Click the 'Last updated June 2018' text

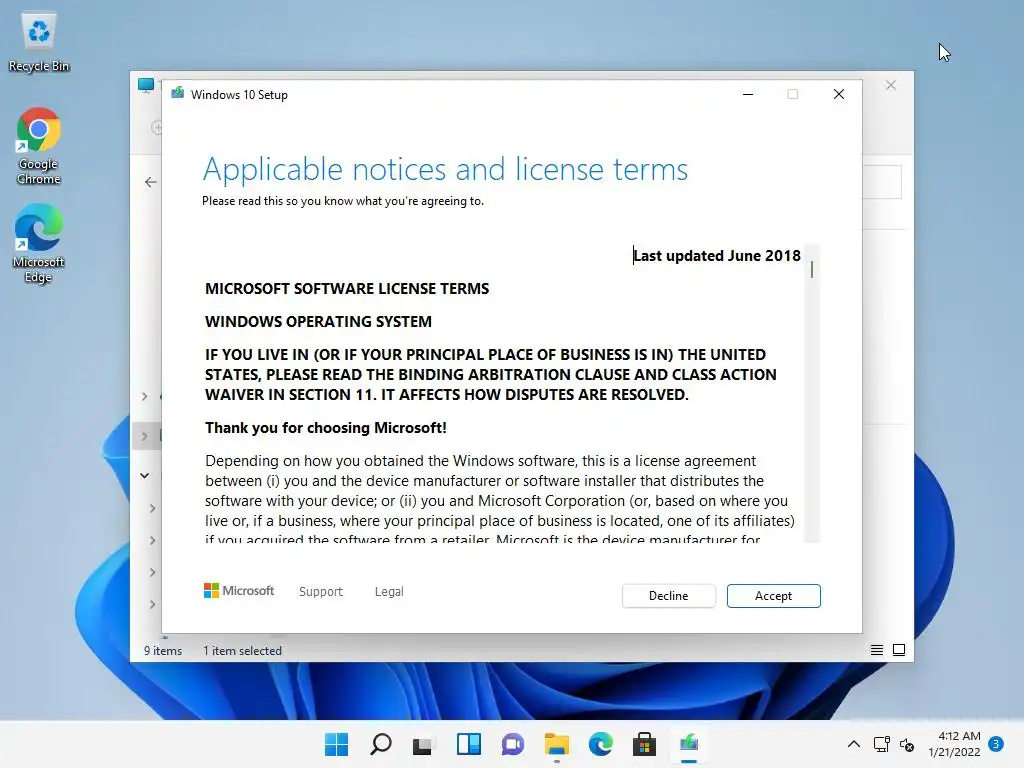tap(717, 255)
